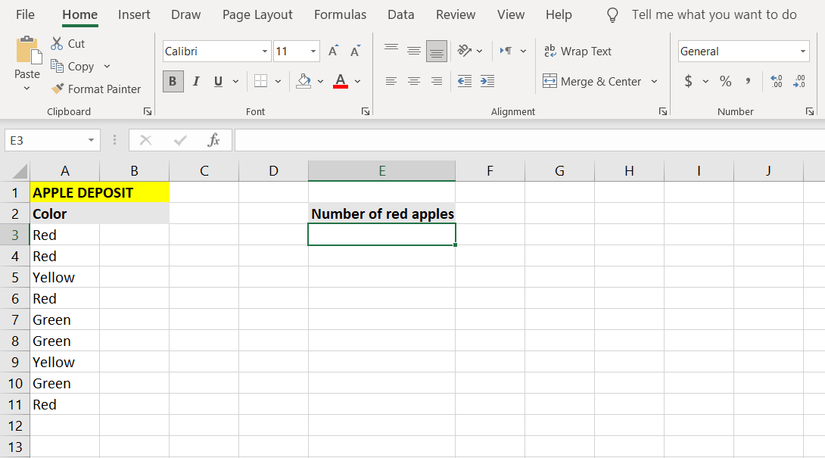Viewport: 825px width, 458px height.
Task: Set Middle Align vertical alignment
Action: (414, 51)
